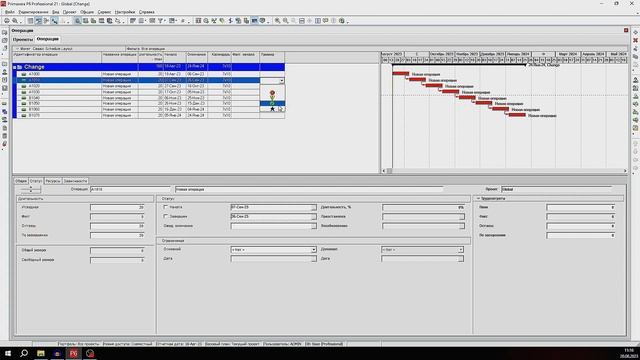Open Windows taskbar search
Screen dimensions: 640x360
point(24,353)
